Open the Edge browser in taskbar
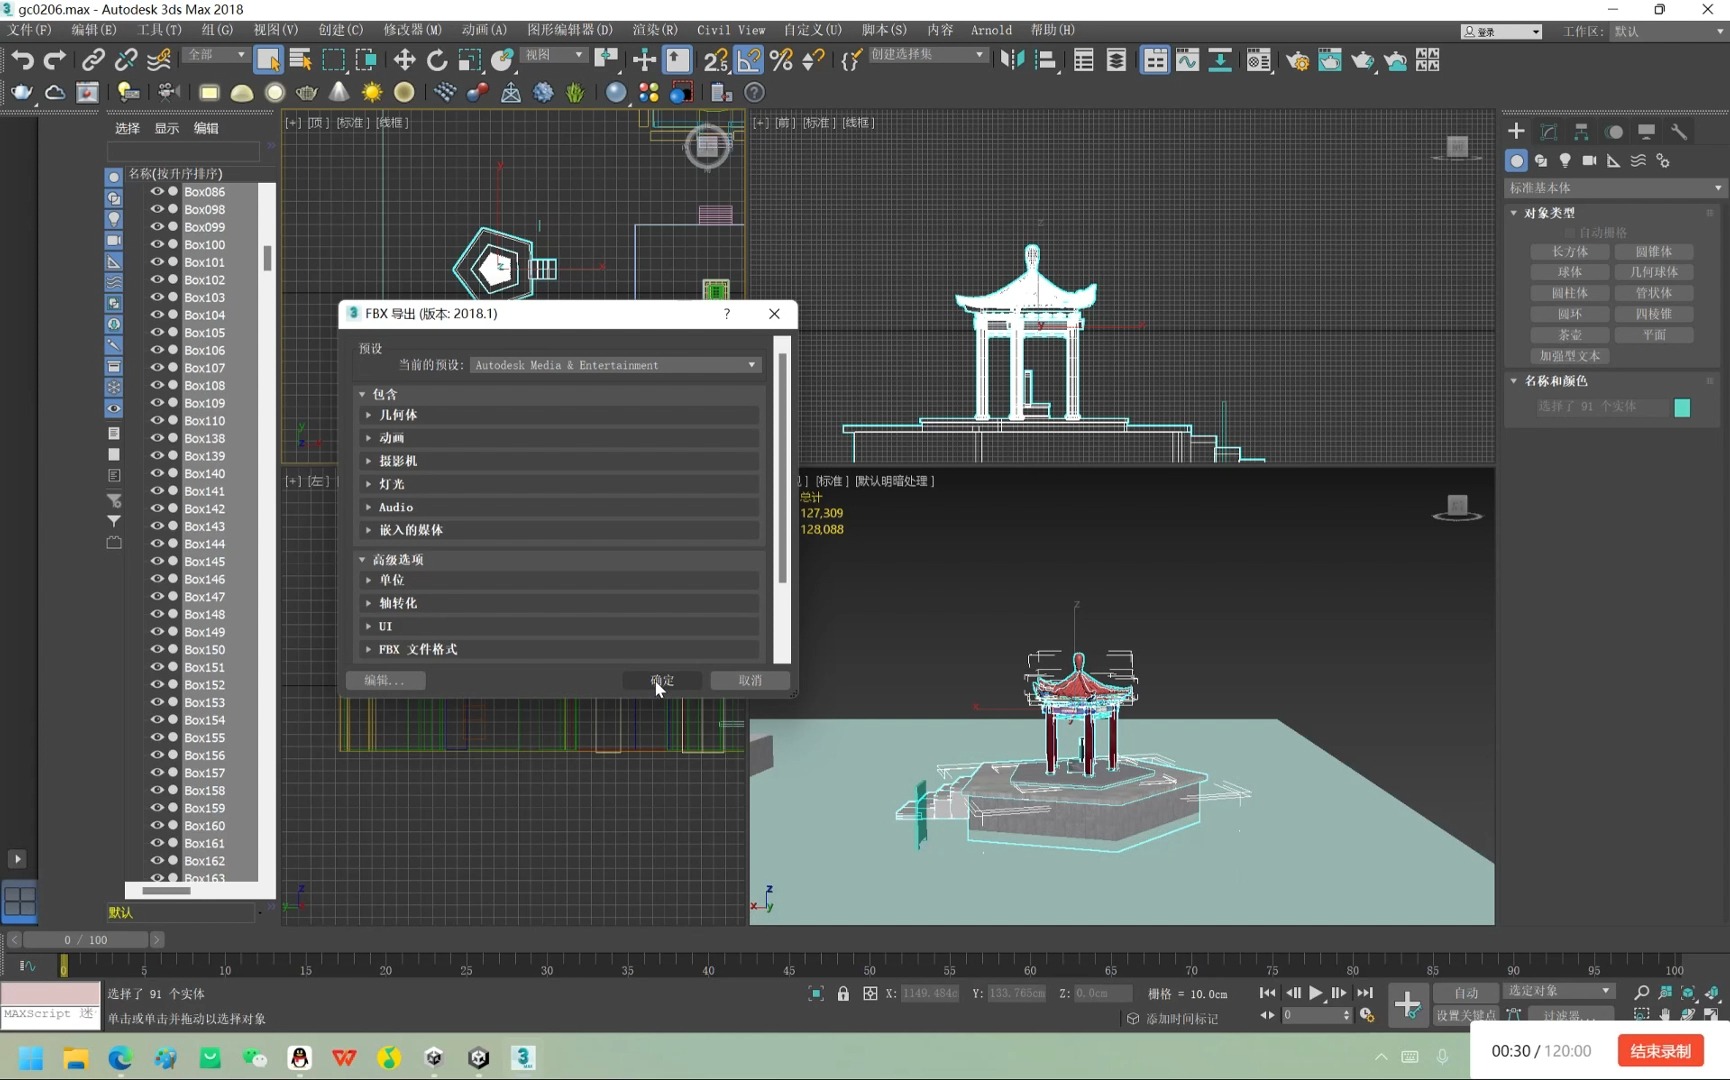 pos(120,1058)
